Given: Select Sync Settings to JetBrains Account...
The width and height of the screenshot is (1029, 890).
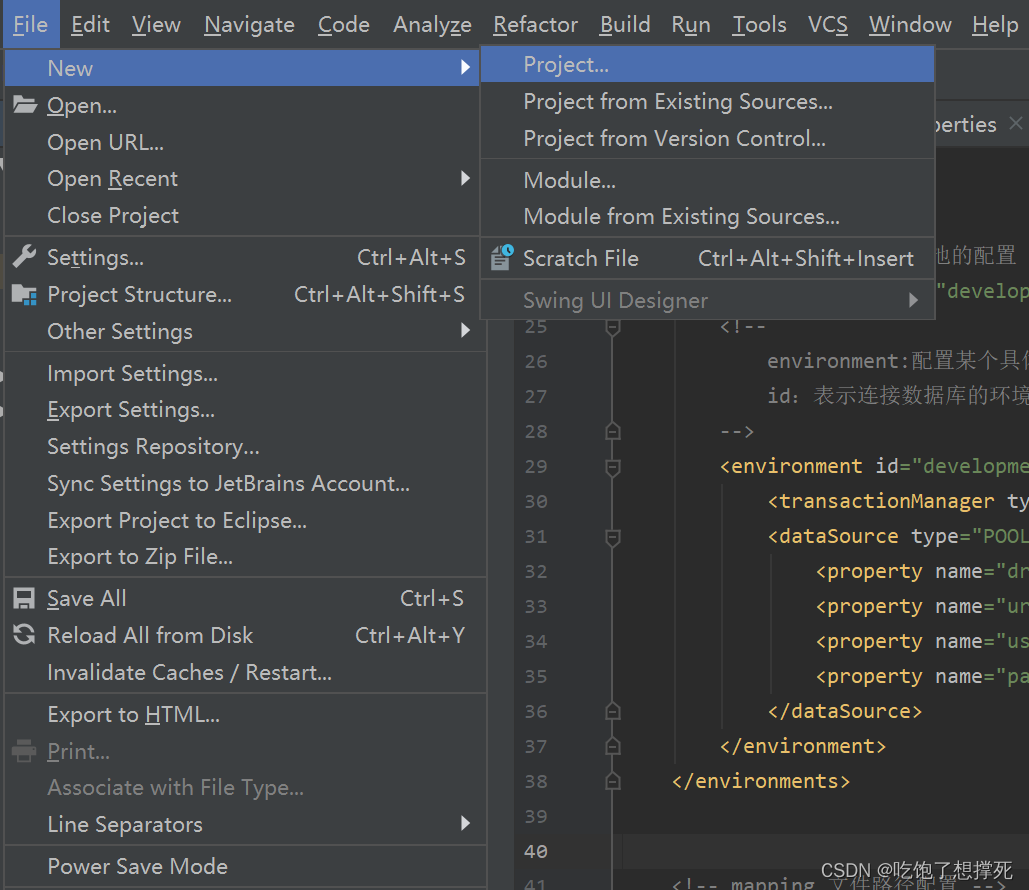Looking at the screenshot, I should pyautogui.click(x=245, y=483).
